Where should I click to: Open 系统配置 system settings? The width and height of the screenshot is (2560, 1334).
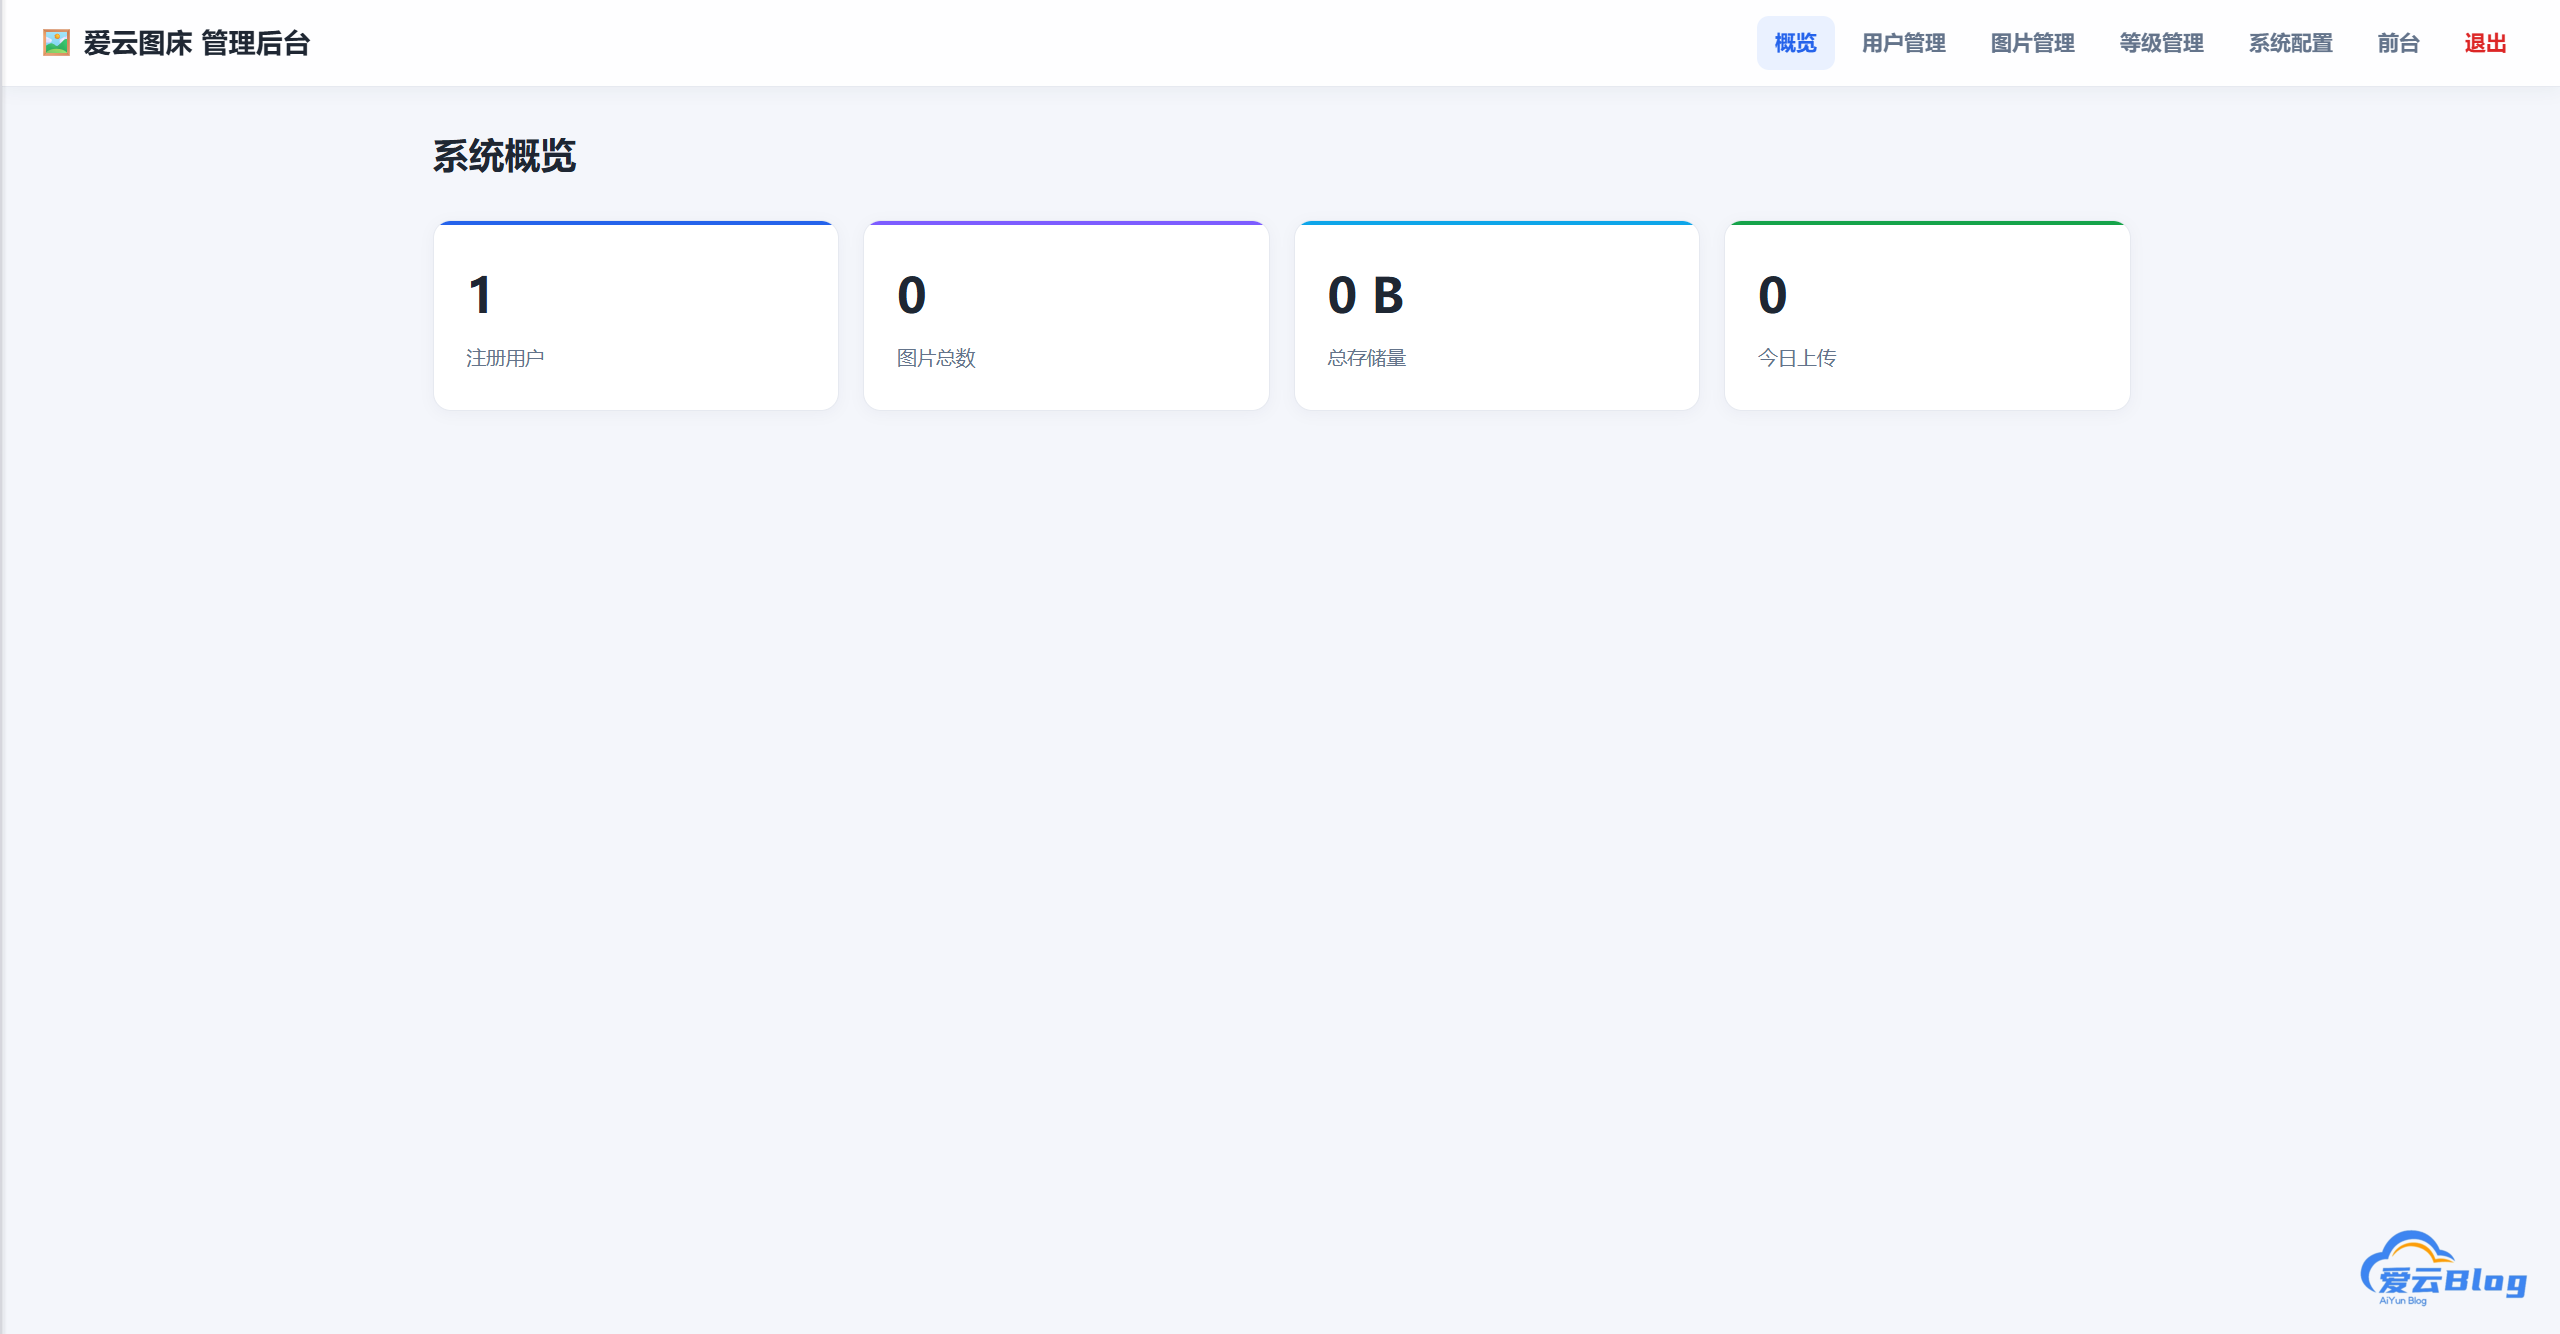(2290, 43)
